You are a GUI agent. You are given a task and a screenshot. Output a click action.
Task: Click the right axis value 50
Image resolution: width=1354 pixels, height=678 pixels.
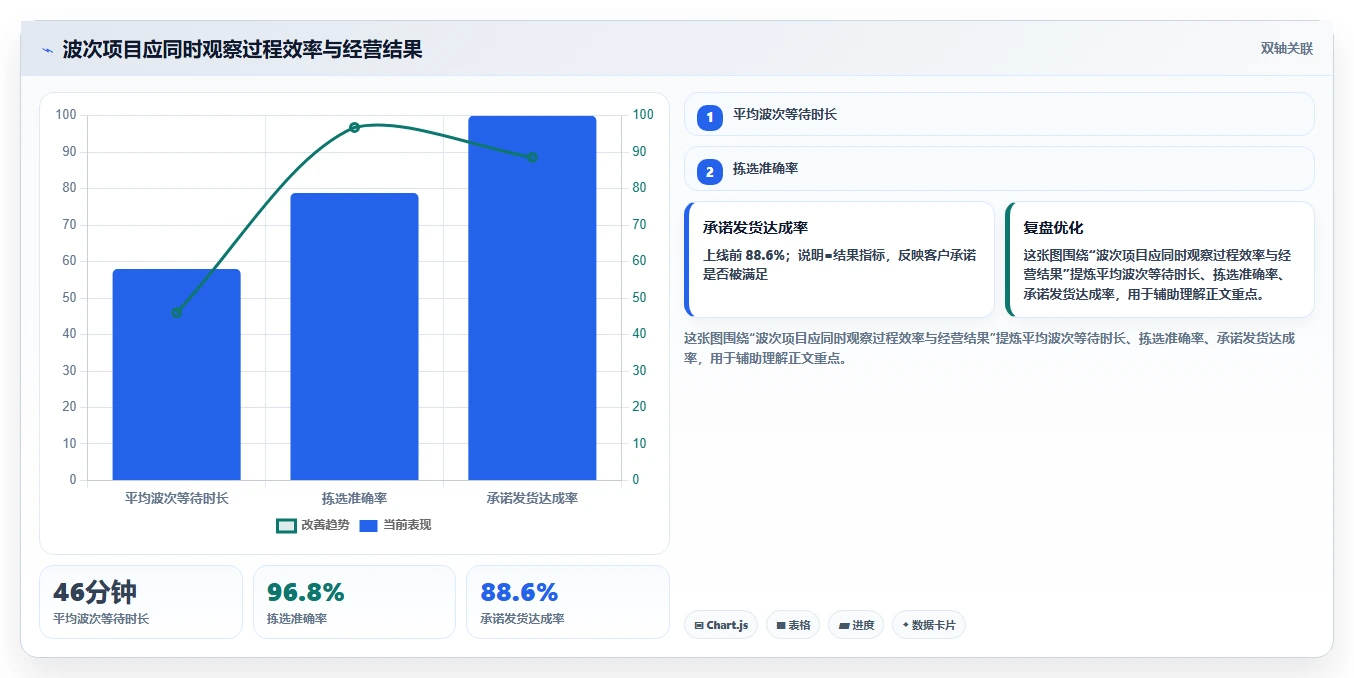[639, 298]
